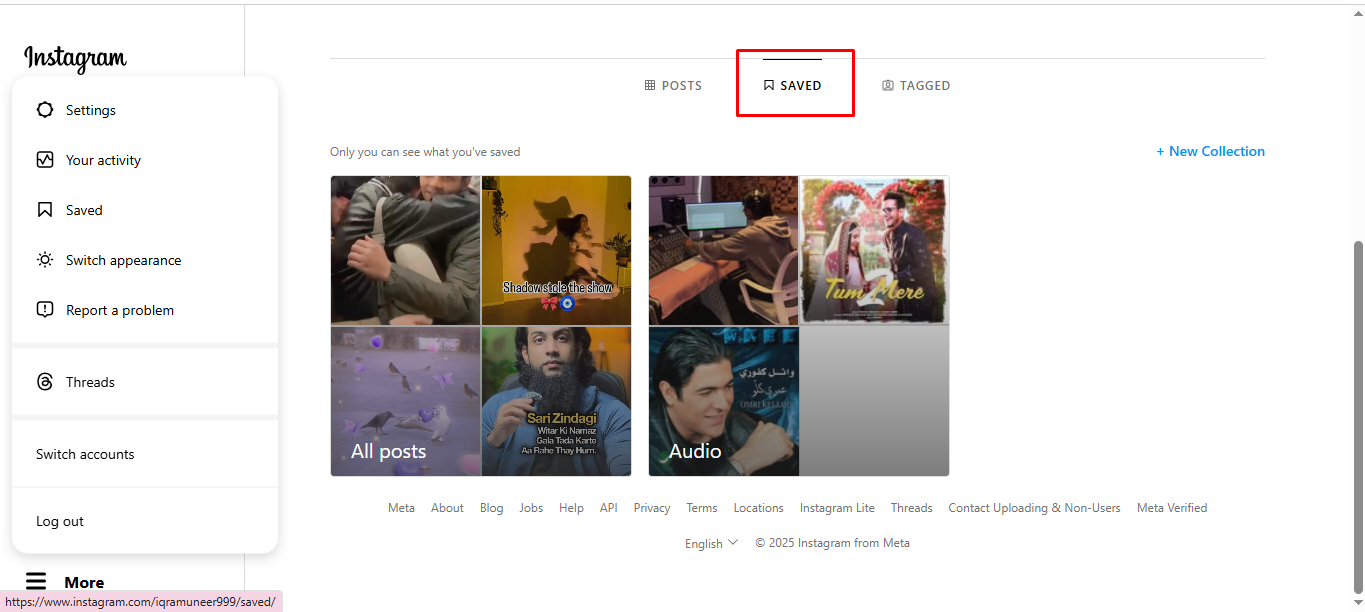Click the Threads logo icon
The width and height of the screenshot is (1365, 612).
click(x=45, y=382)
